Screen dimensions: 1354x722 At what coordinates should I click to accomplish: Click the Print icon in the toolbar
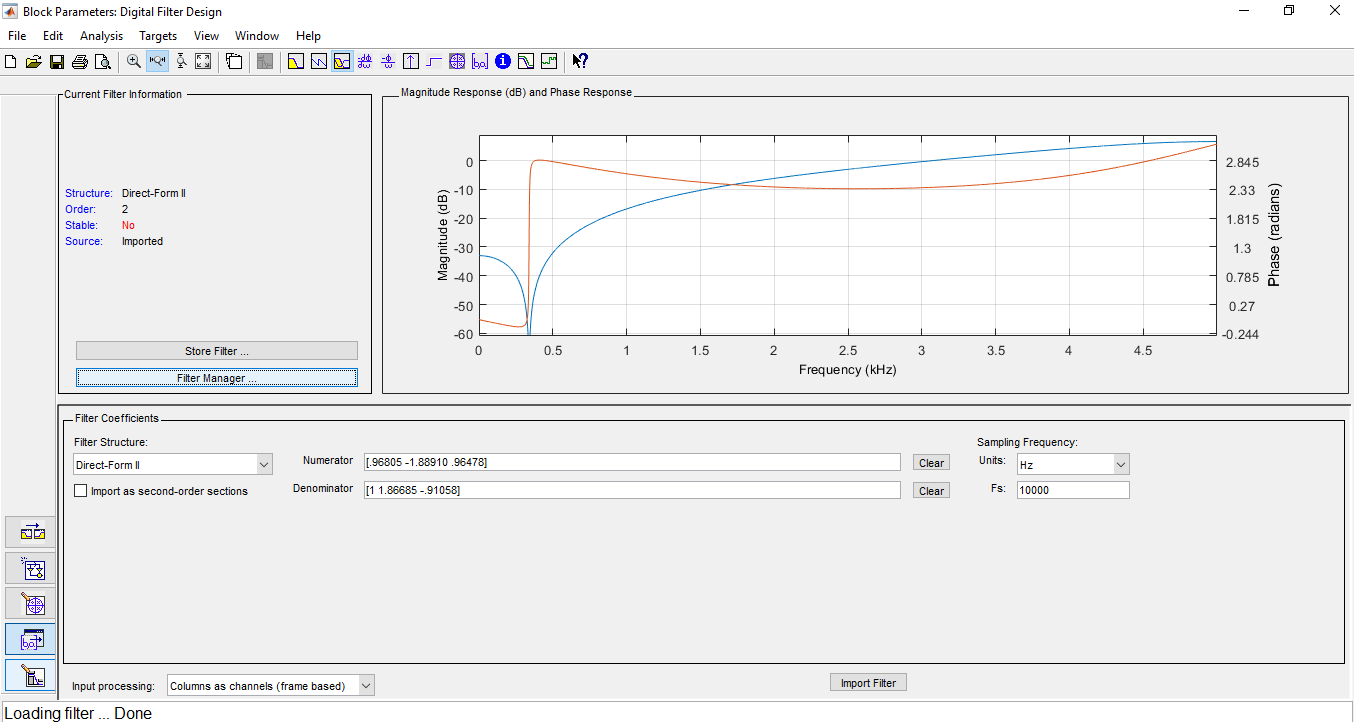[x=80, y=61]
